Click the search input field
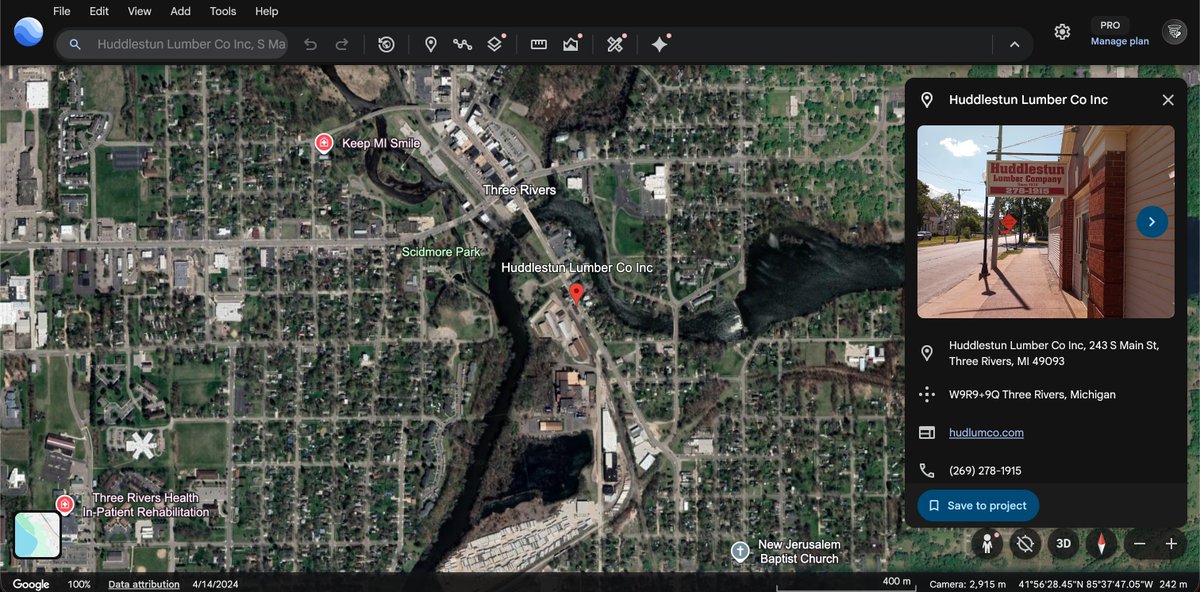 pos(190,44)
